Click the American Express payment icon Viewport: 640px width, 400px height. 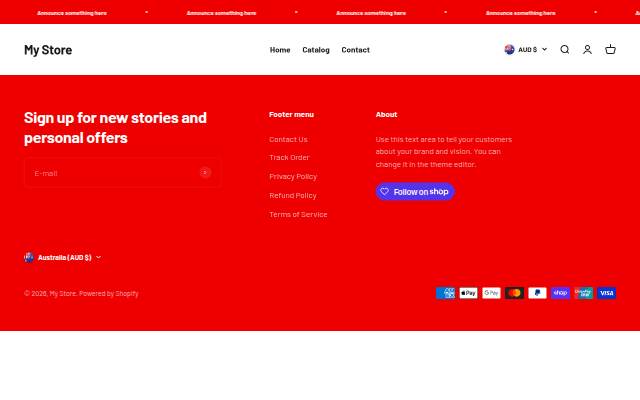coord(445,293)
